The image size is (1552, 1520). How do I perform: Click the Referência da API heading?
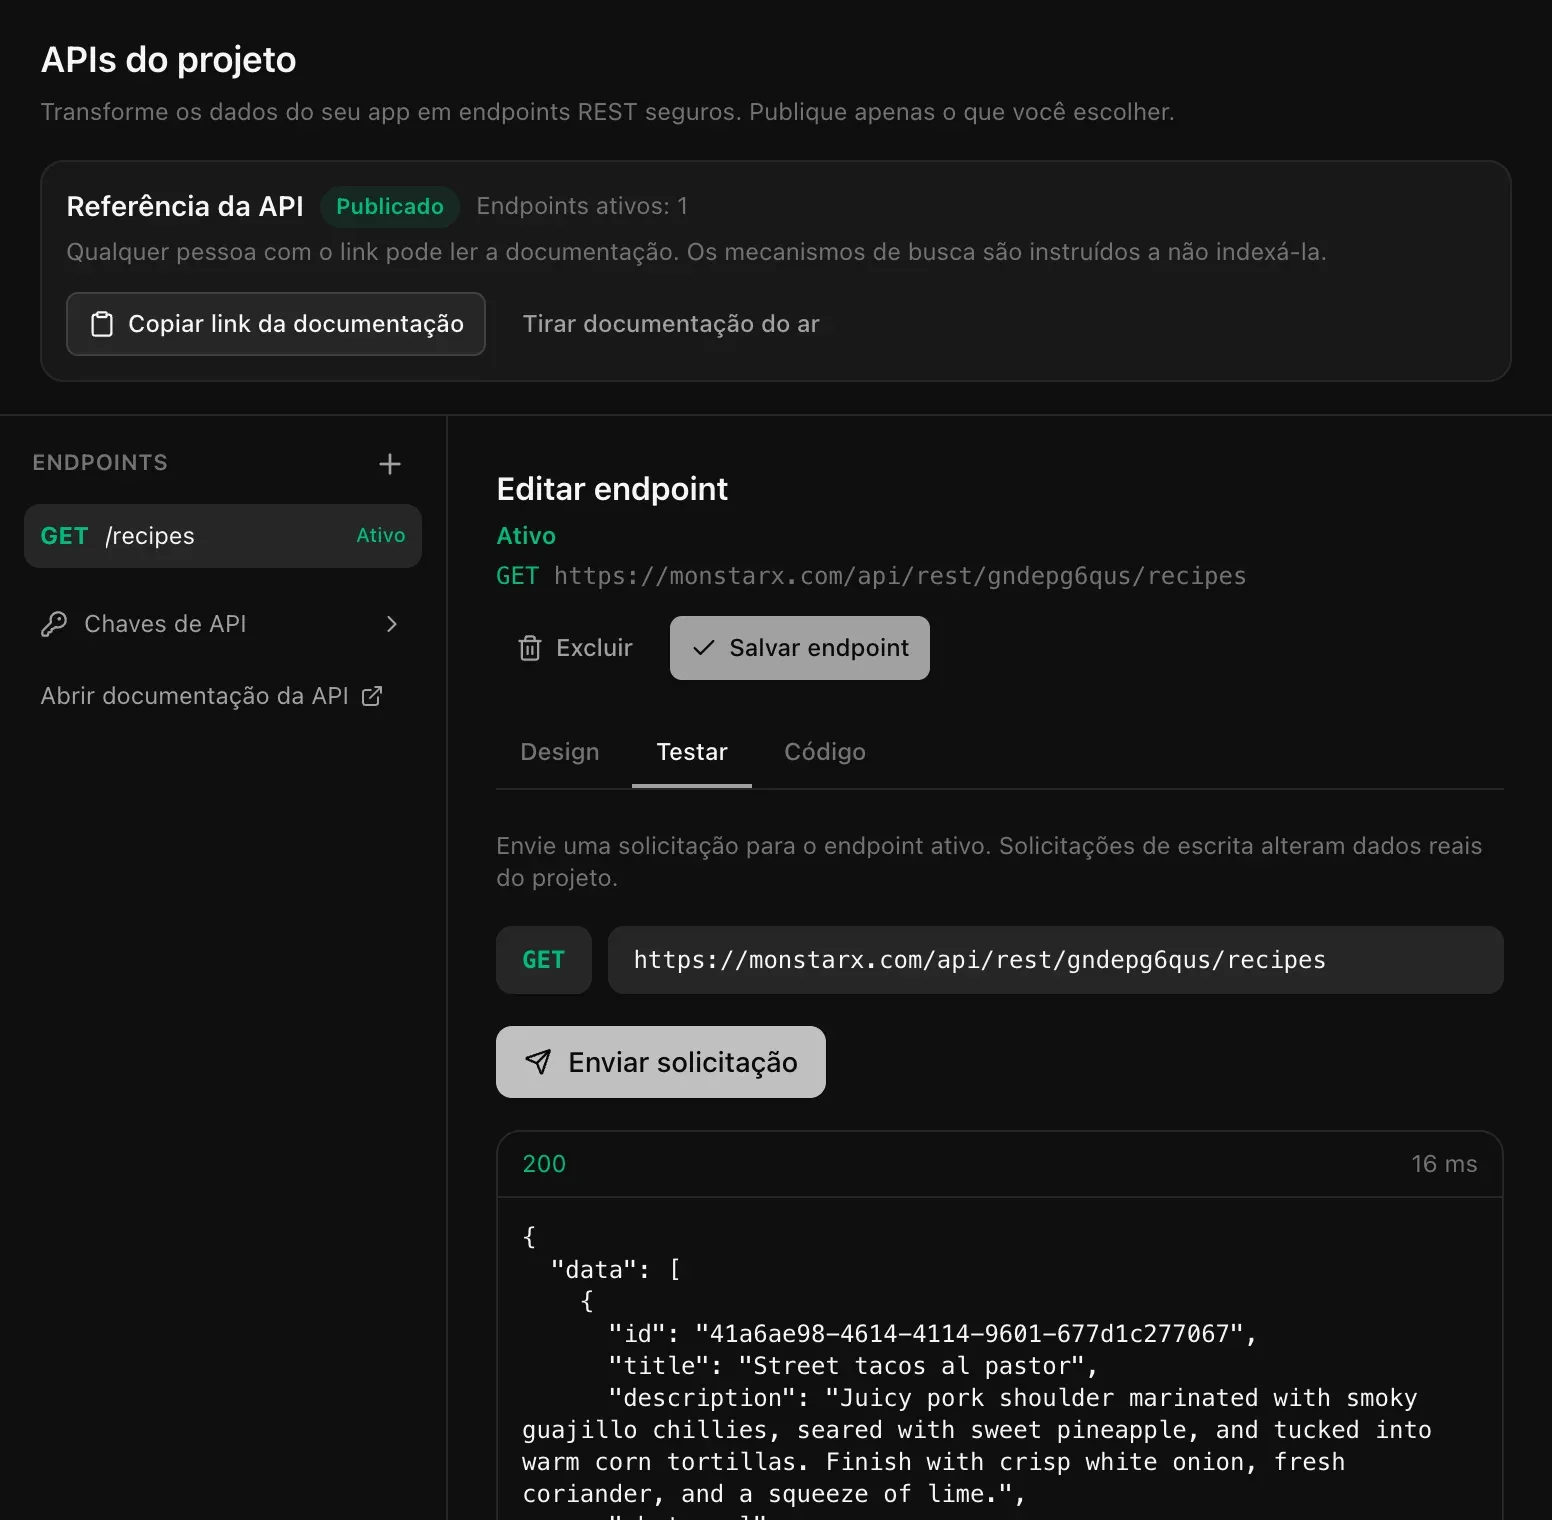click(185, 206)
